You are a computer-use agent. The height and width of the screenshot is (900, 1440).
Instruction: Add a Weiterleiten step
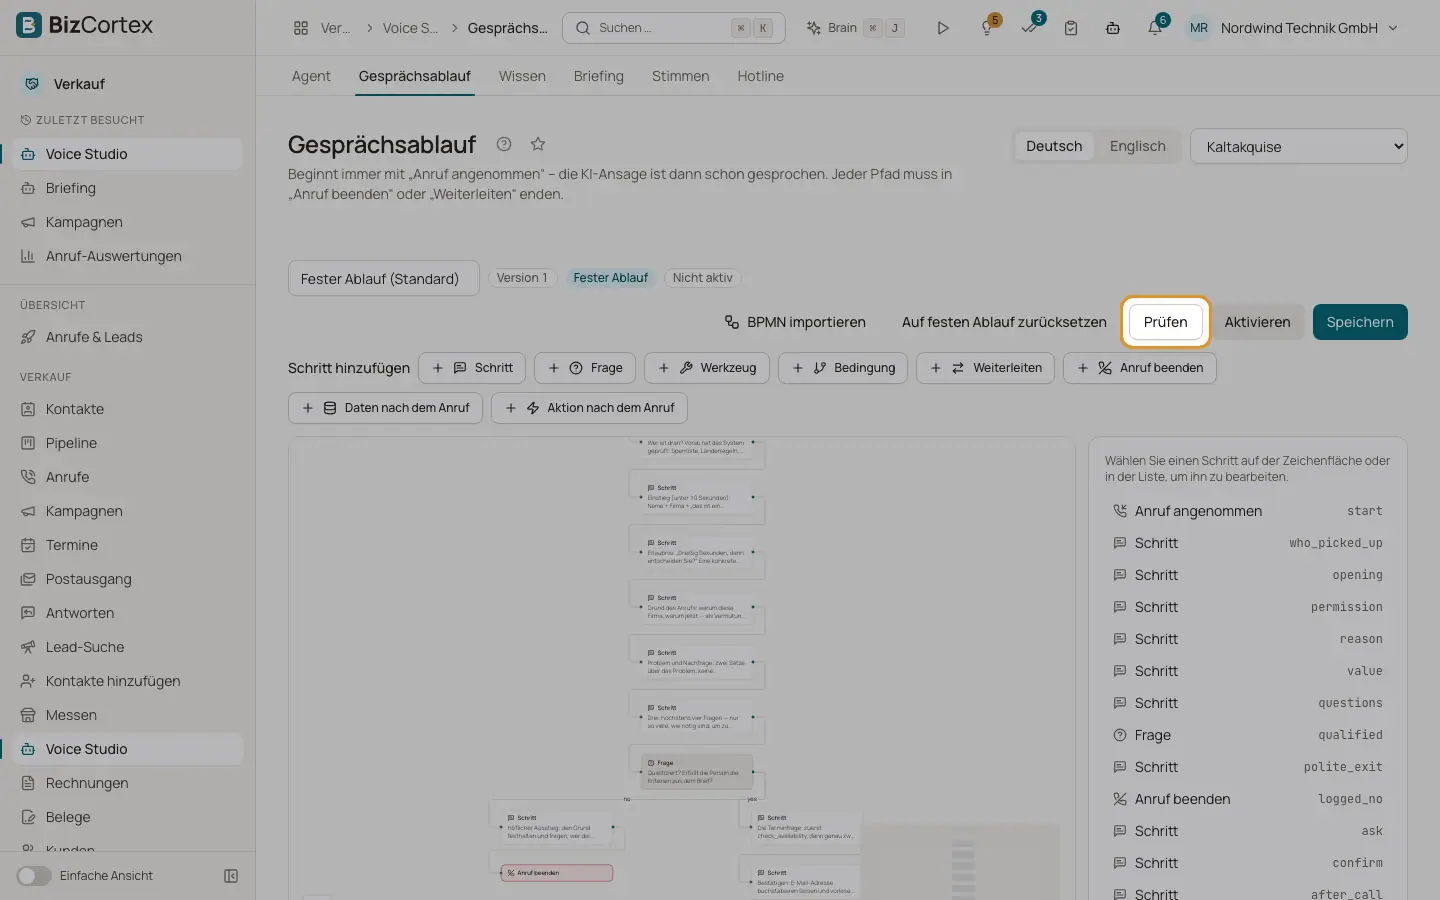coord(985,368)
